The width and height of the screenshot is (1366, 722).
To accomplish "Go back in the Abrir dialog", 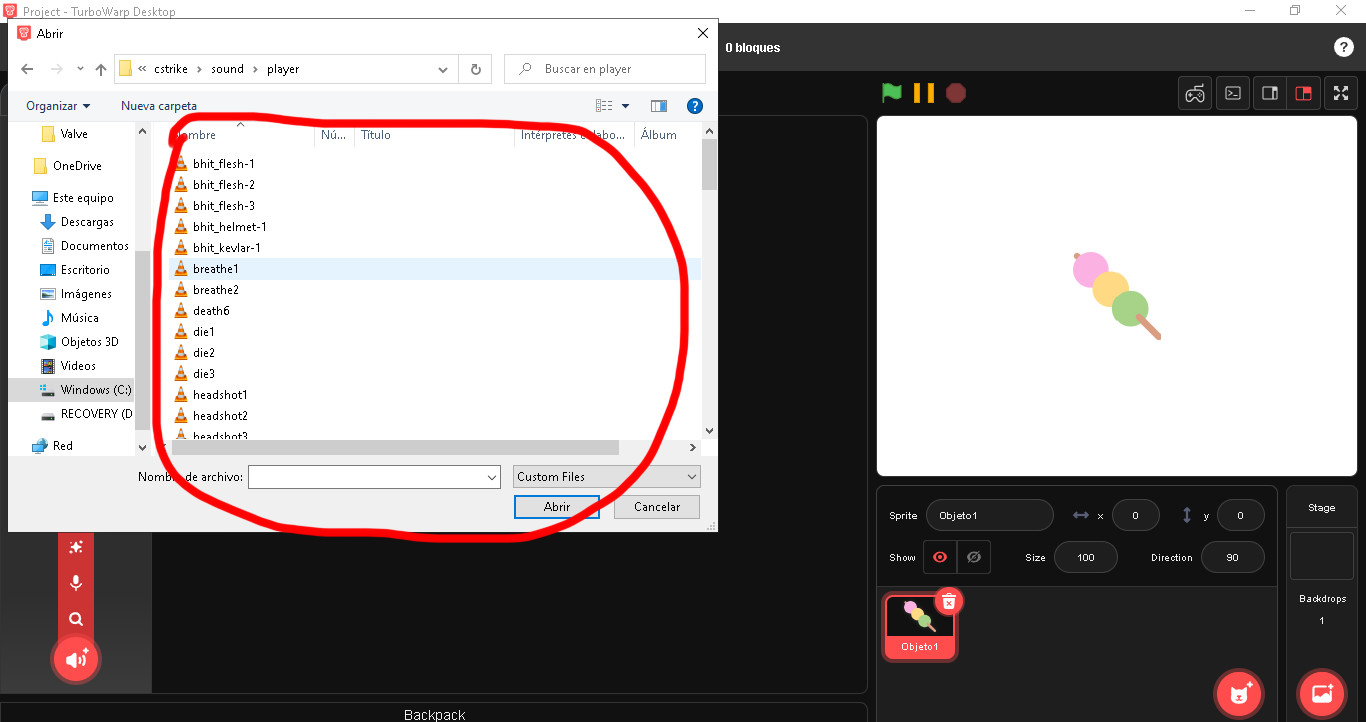I will click(x=27, y=69).
